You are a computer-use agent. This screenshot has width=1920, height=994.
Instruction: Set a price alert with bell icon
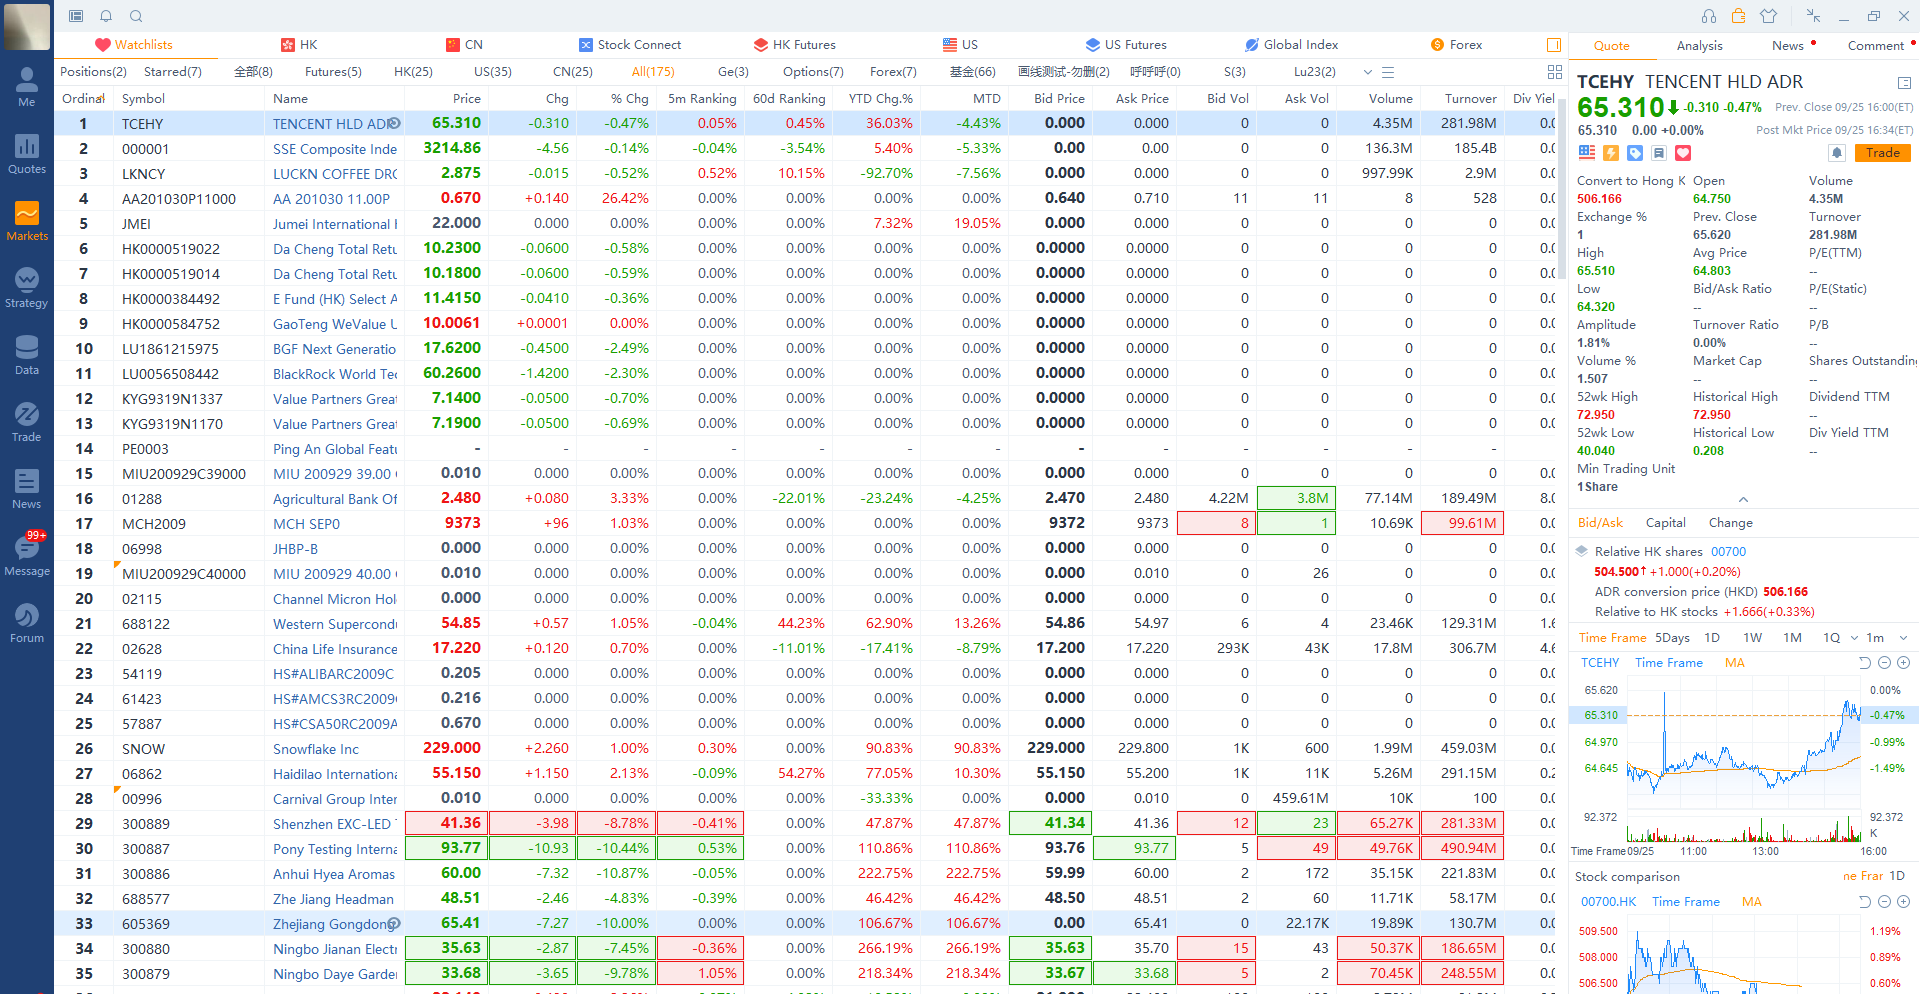[1837, 153]
